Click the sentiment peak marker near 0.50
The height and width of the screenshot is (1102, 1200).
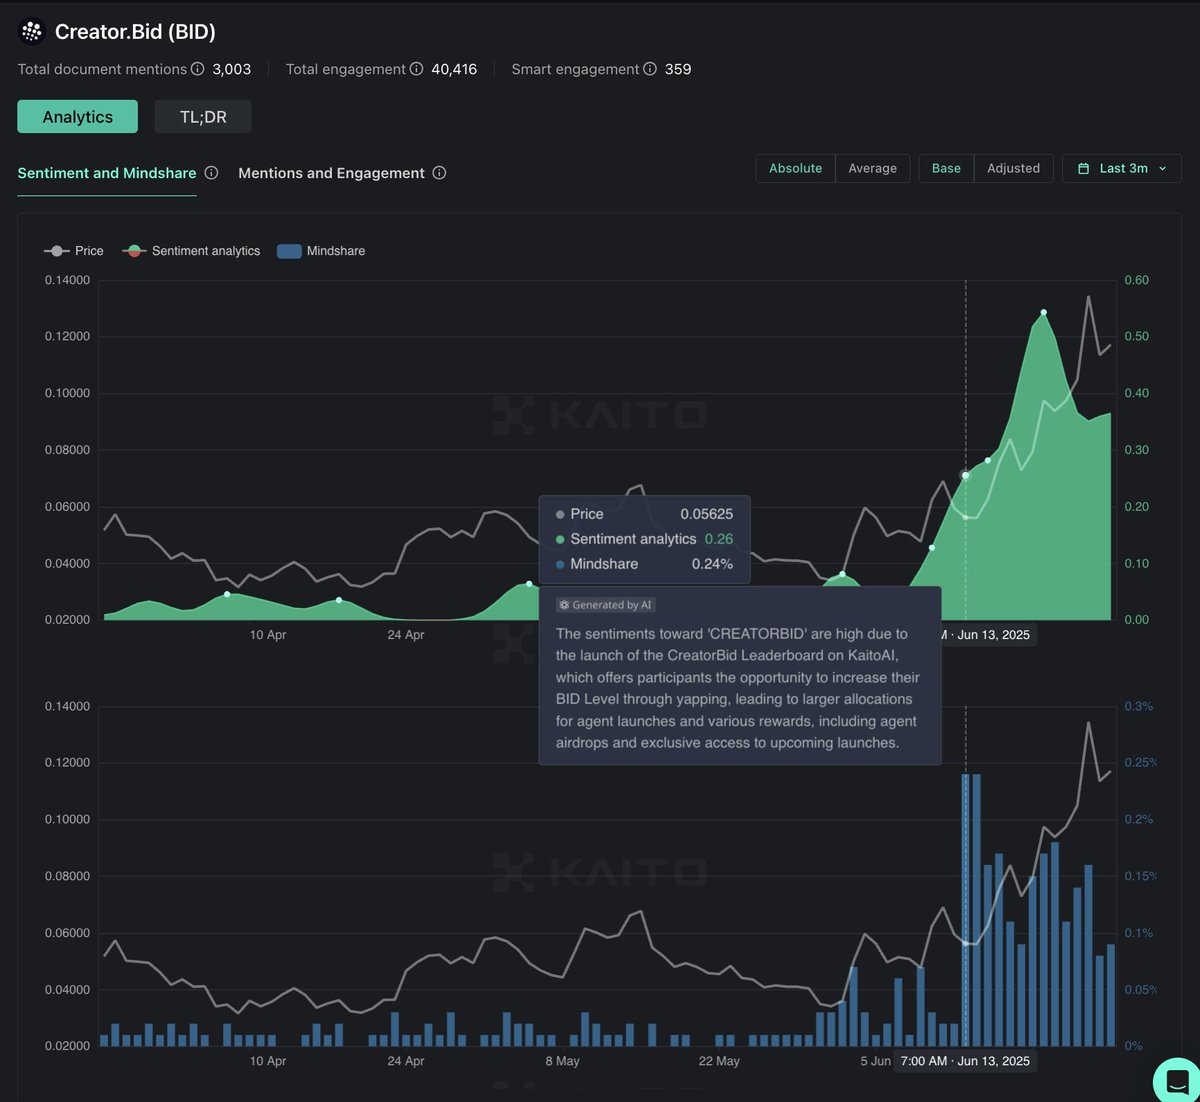tap(1044, 313)
